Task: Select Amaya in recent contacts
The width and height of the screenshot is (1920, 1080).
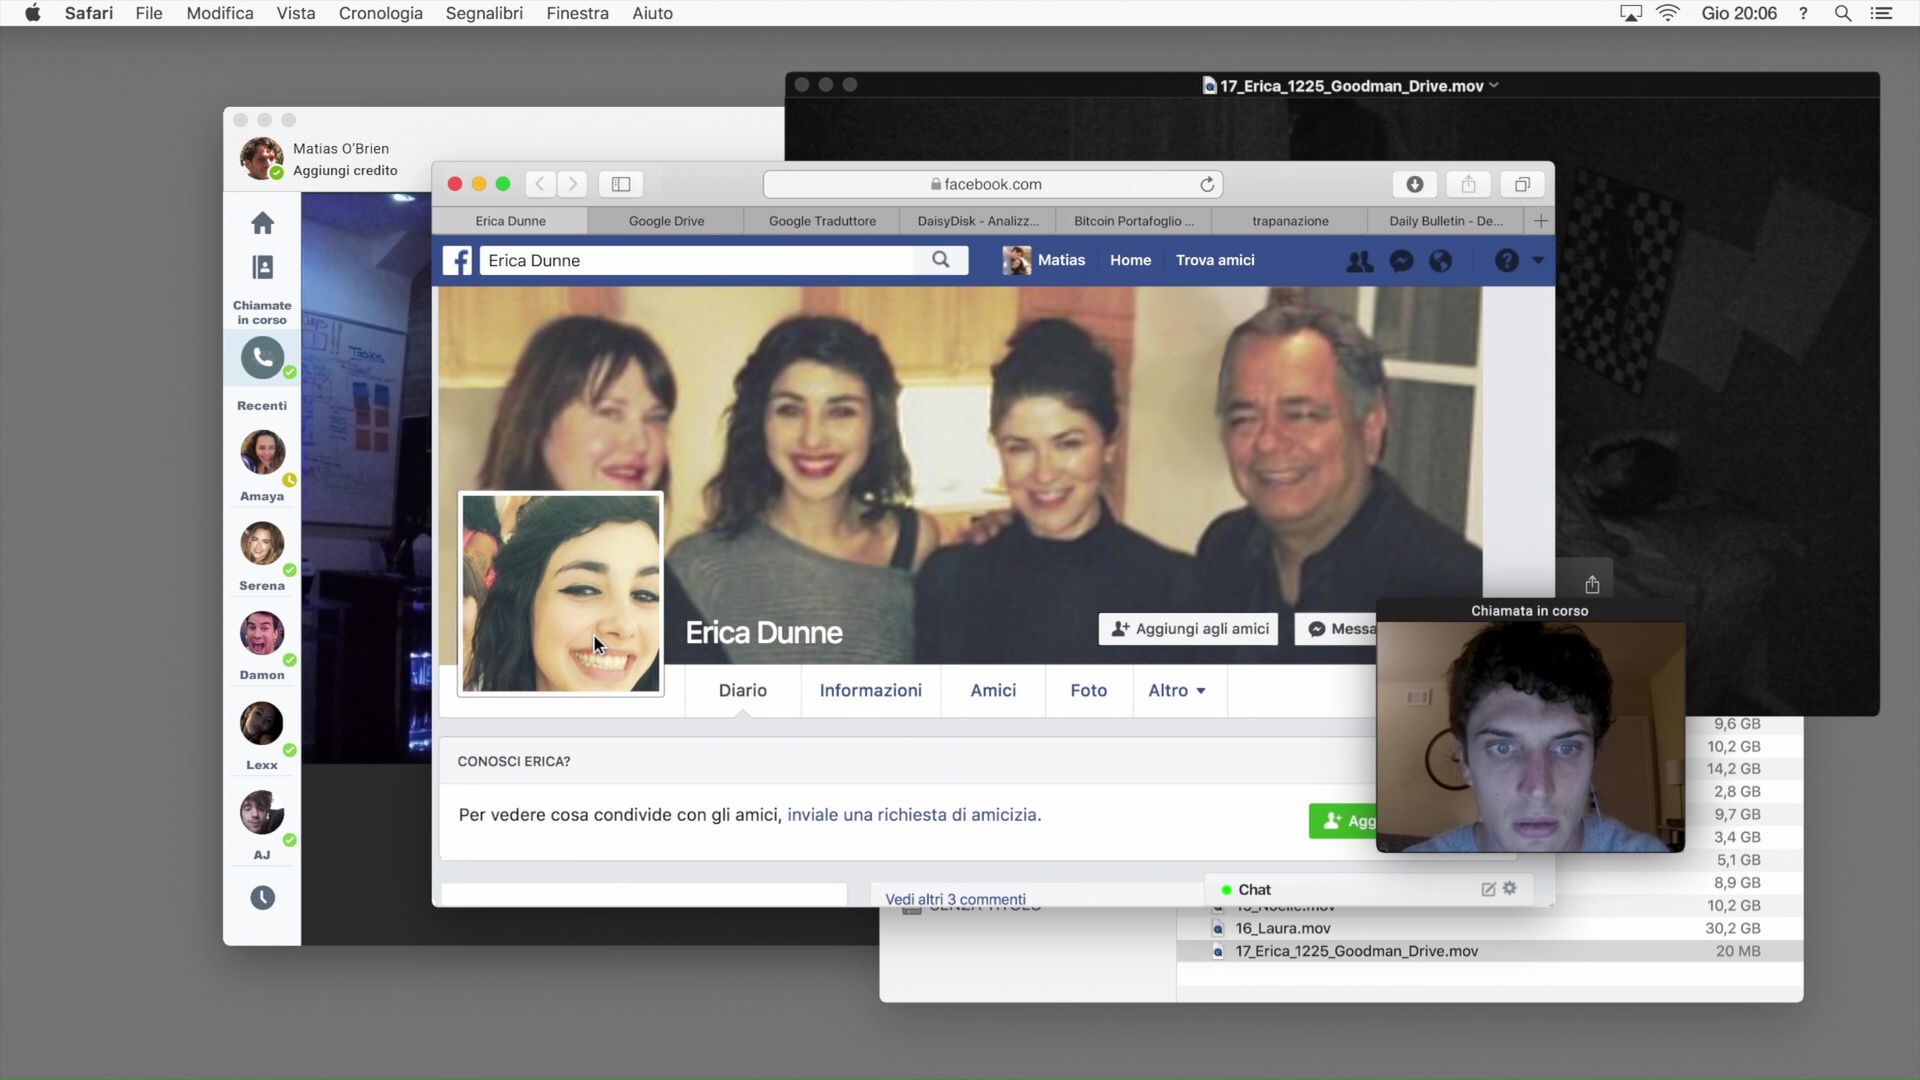Action: (262, 452)
